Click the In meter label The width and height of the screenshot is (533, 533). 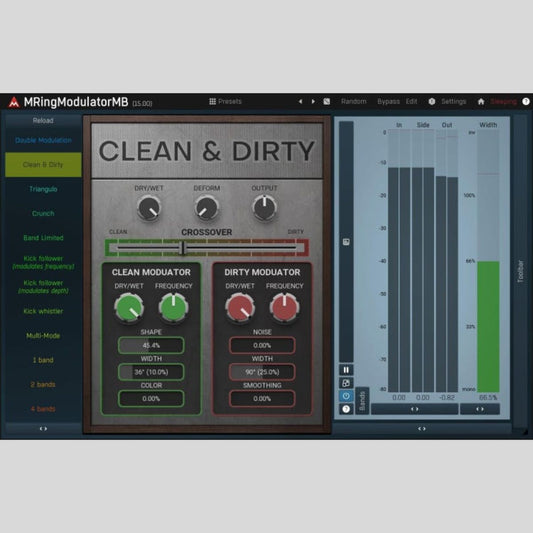coord(399,125)
